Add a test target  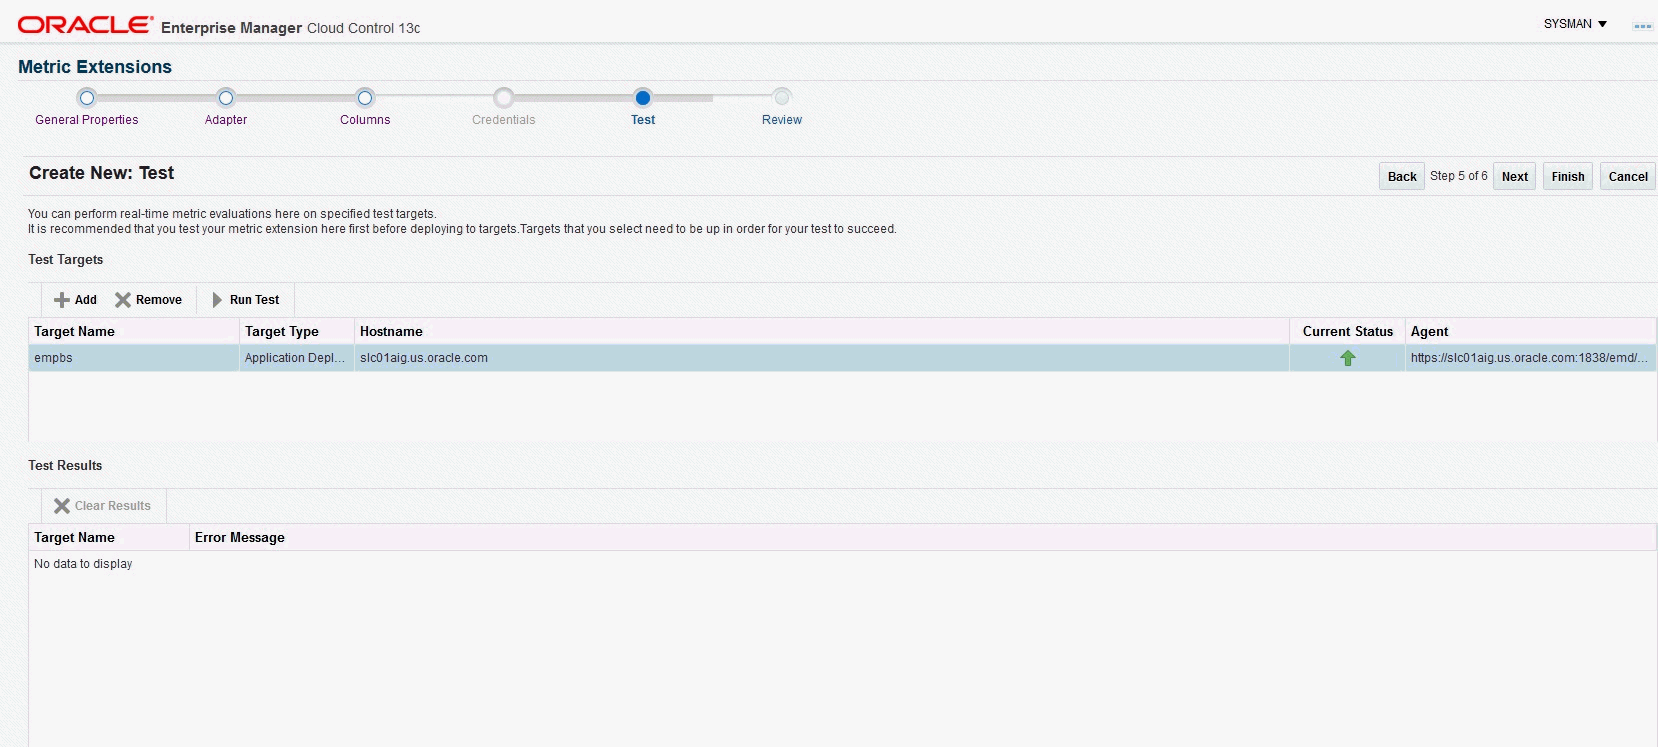coord(75,300)
